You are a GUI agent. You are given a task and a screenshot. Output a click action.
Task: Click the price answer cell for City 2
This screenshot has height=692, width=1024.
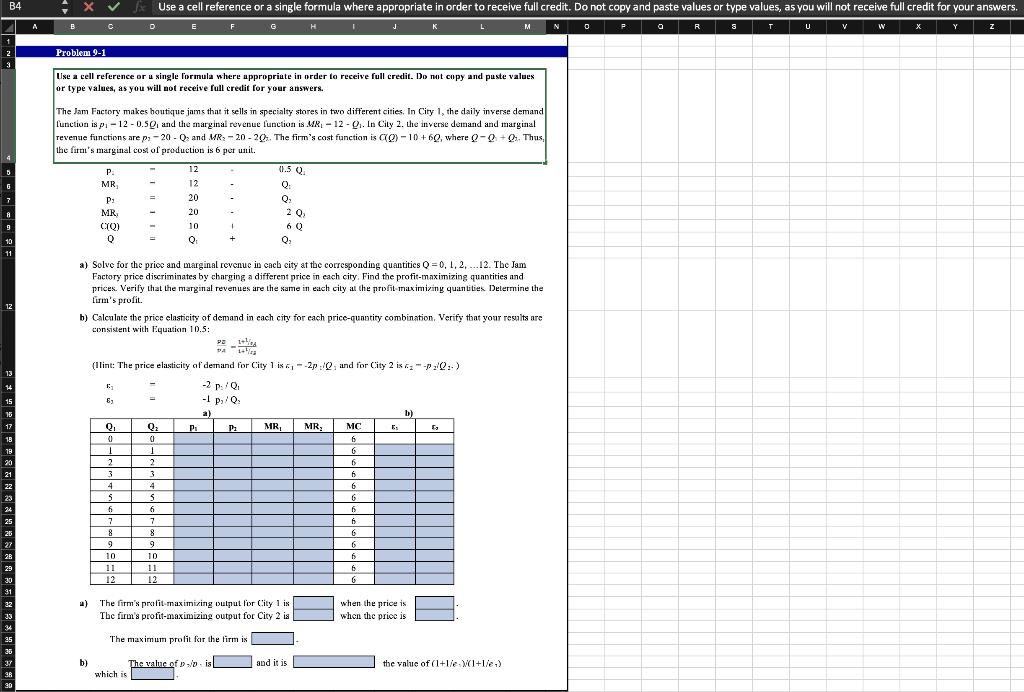click(434, 615)
